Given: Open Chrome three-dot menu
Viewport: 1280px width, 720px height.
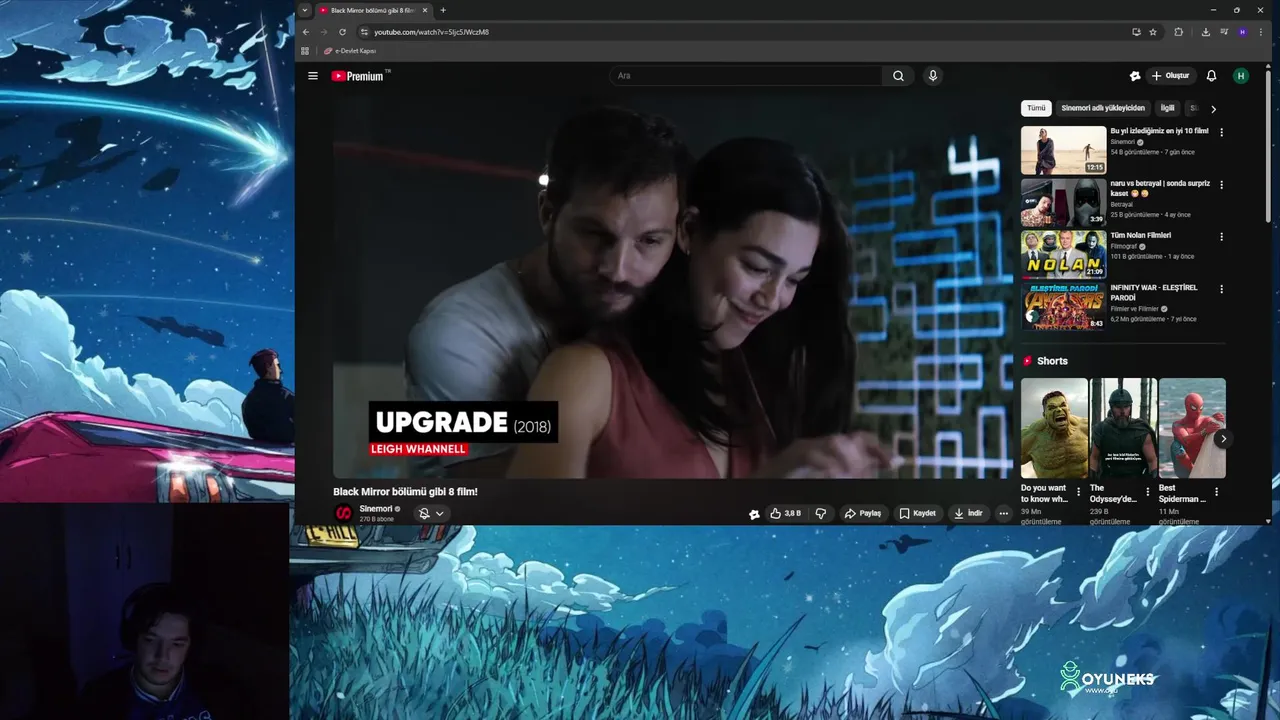Looking at the screenshot, I should click(x=1260, y=32).
